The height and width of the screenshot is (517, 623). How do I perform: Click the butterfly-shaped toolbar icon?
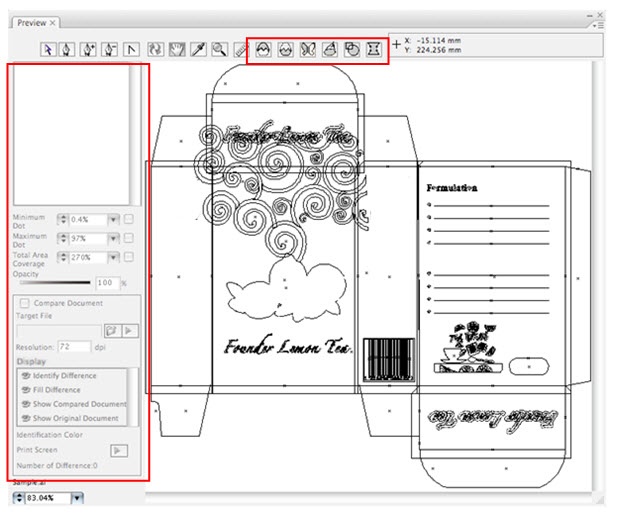pyautogui.click(x=307, y=48)
